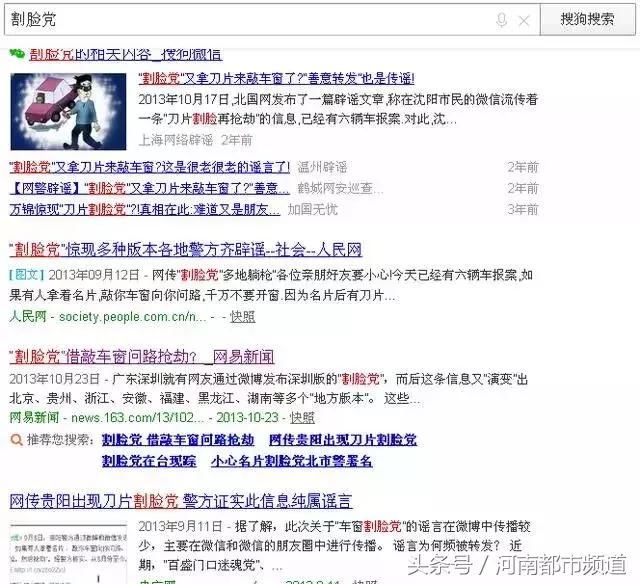Image resolution: width=640 pixels, height=584 pixels.
Task: Open the 这是很老很老的谣言了 link
Action: 149,167
